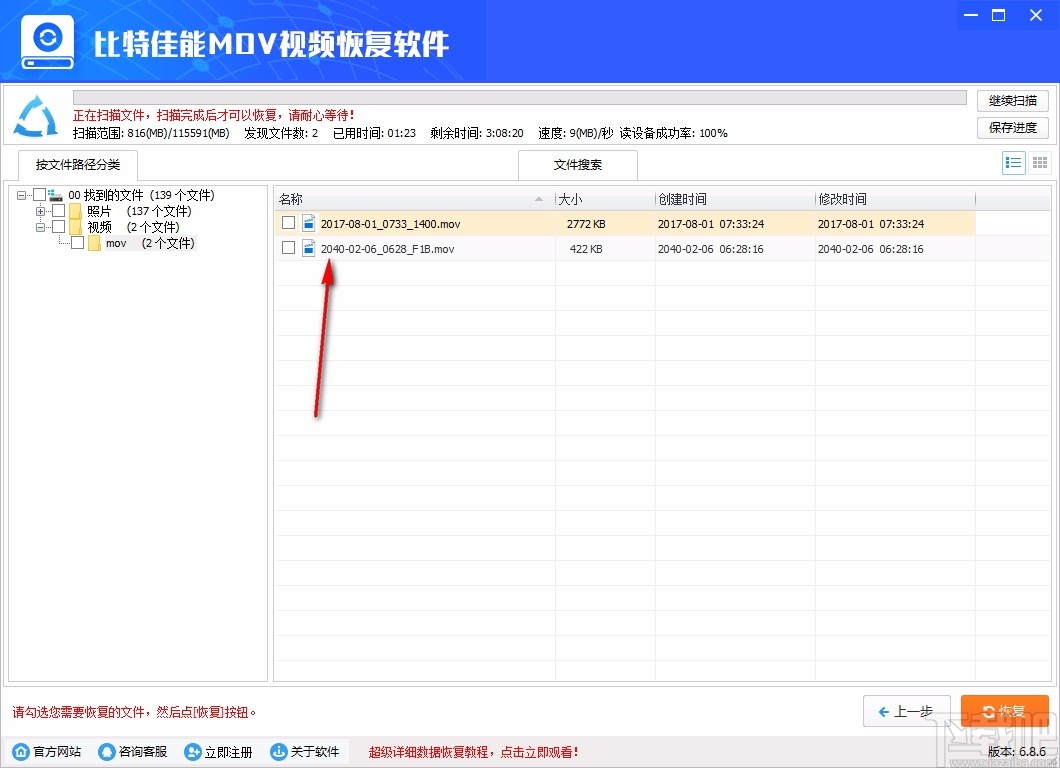Check the checkbox for 2017-08-01_0733_1400.mov
This screenshot has width=1060, height=768.
click(288, 223)
